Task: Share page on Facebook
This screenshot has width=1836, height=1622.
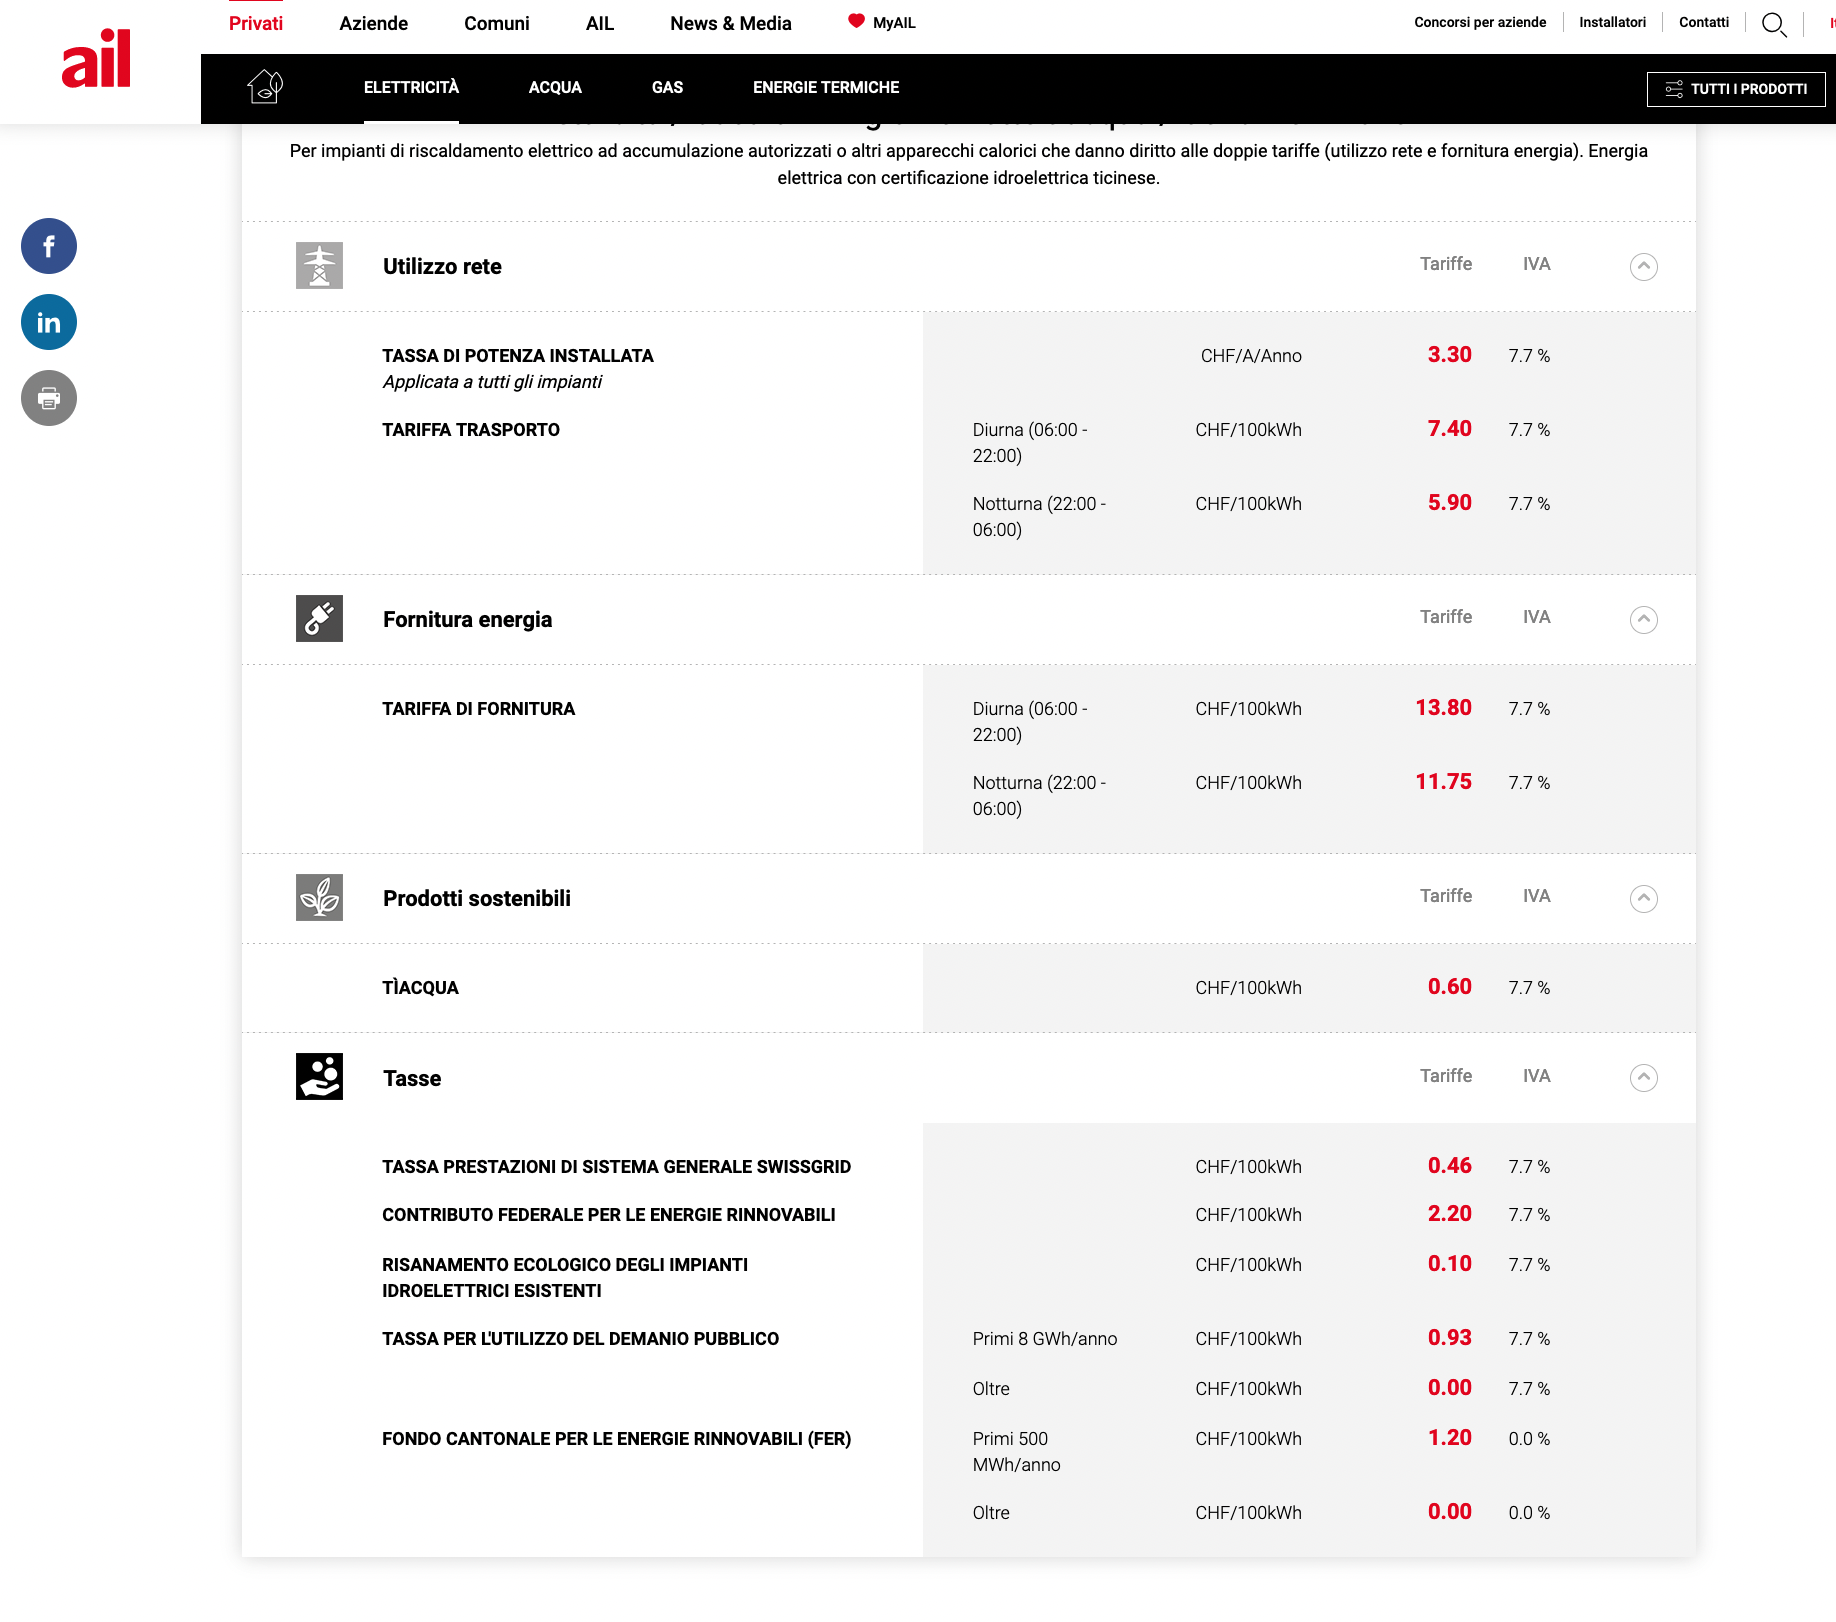Action: click(49, 246)
